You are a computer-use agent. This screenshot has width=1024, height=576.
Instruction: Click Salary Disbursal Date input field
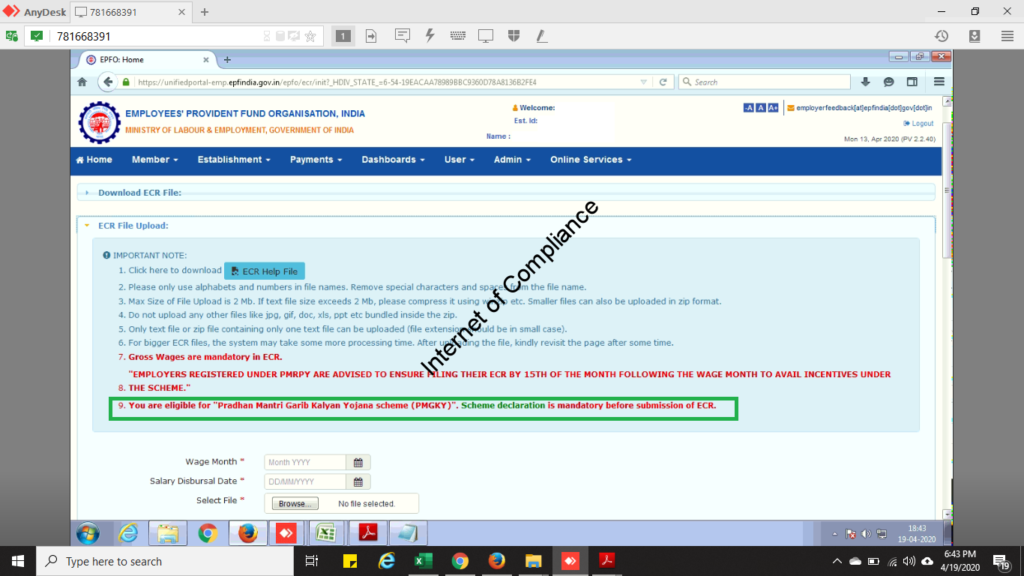[x=305, y=482]
